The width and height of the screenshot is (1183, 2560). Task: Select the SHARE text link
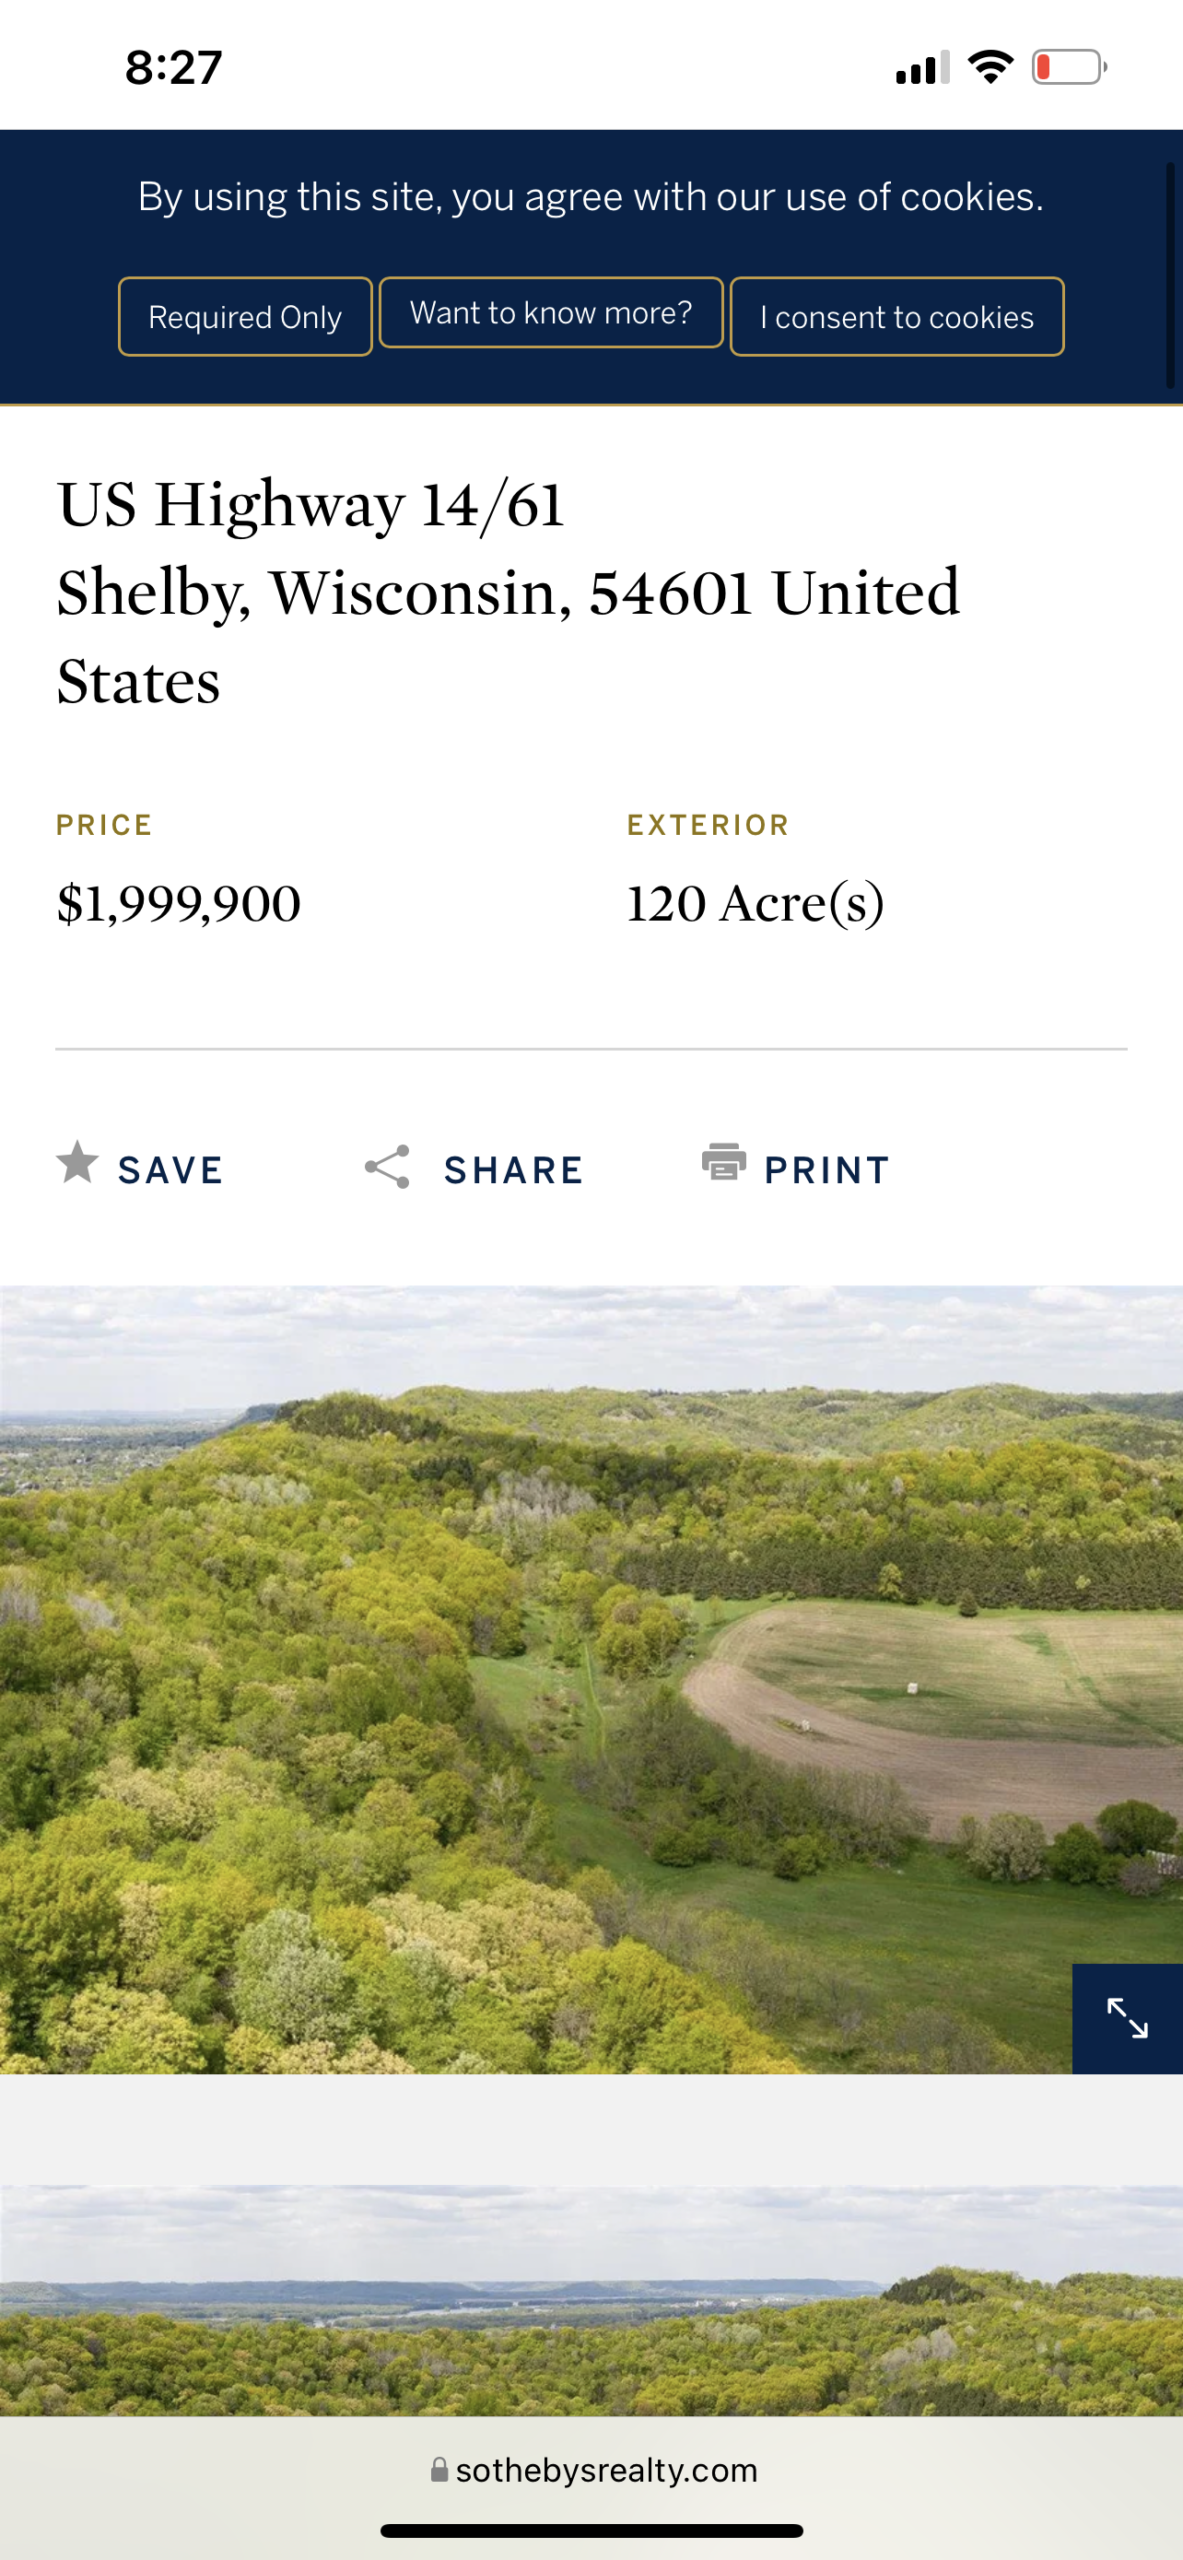pos(514,1170)
